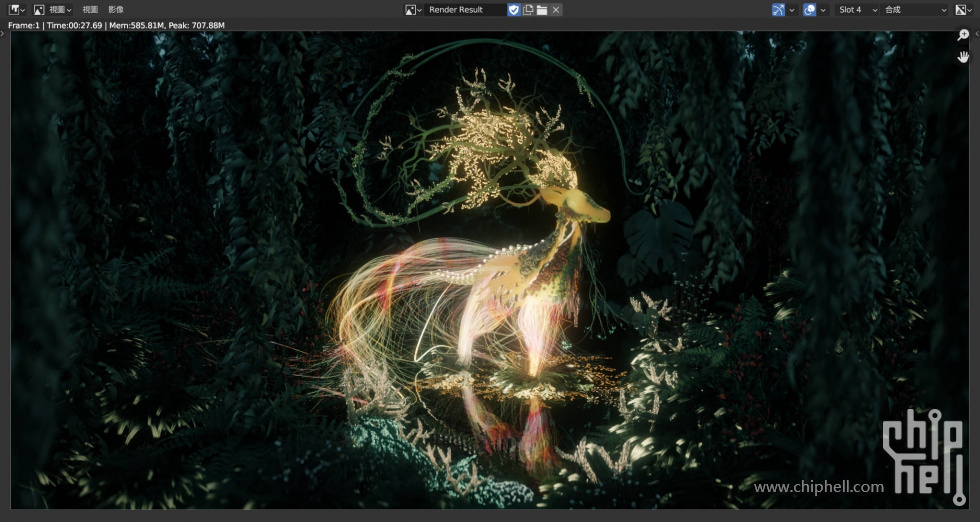Click the open image folder icon
Screen dimensions: 980x522
click(x=542, y=9)
